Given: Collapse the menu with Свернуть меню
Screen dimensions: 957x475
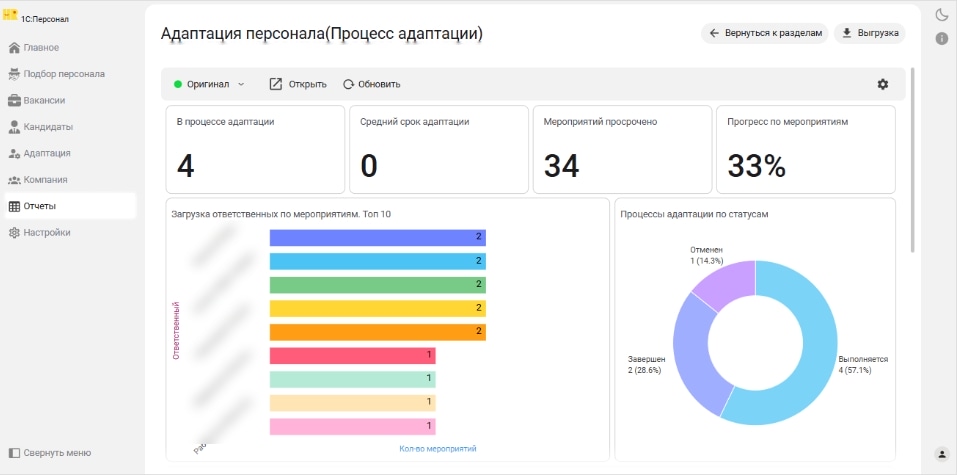Looking at the screenshot, I should tap(51, 453).
